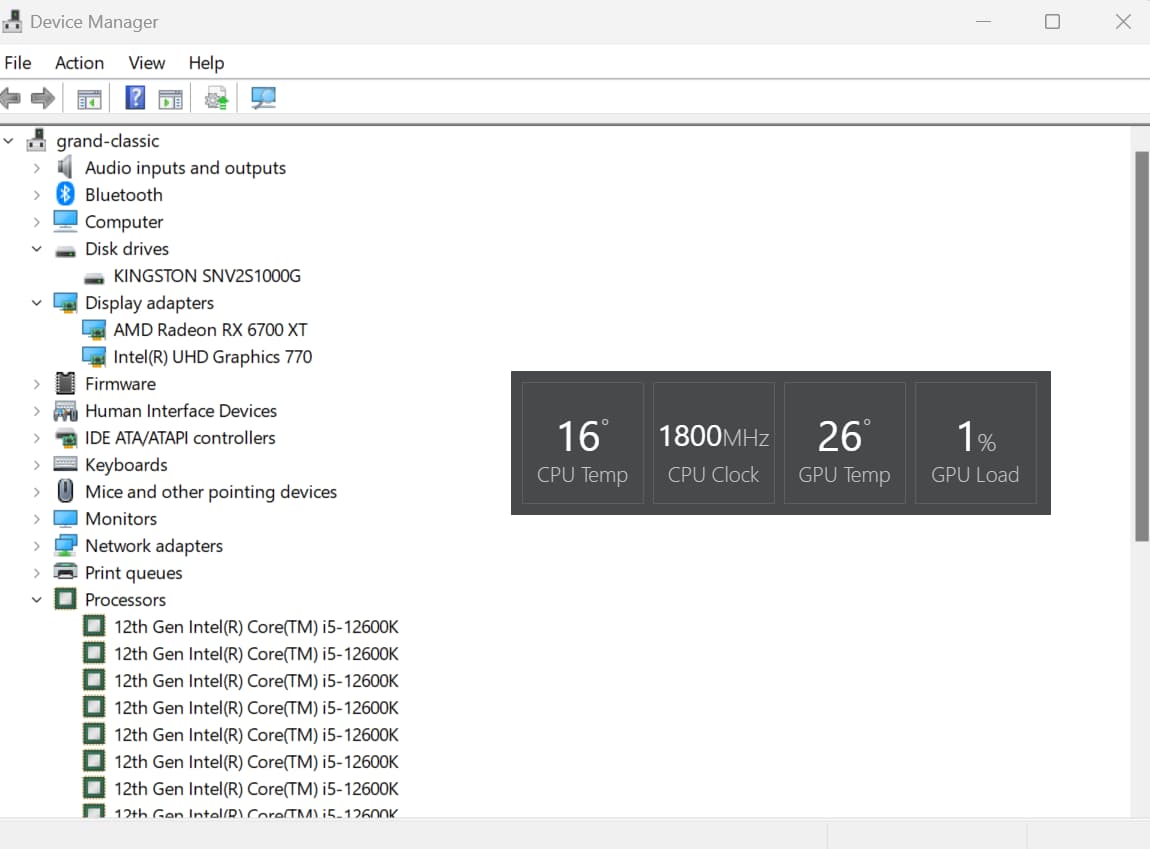Image resolution: width=1150 pixels, height=849 pixels.
Task: Expand the Monitors category
Action: (37, 518)
